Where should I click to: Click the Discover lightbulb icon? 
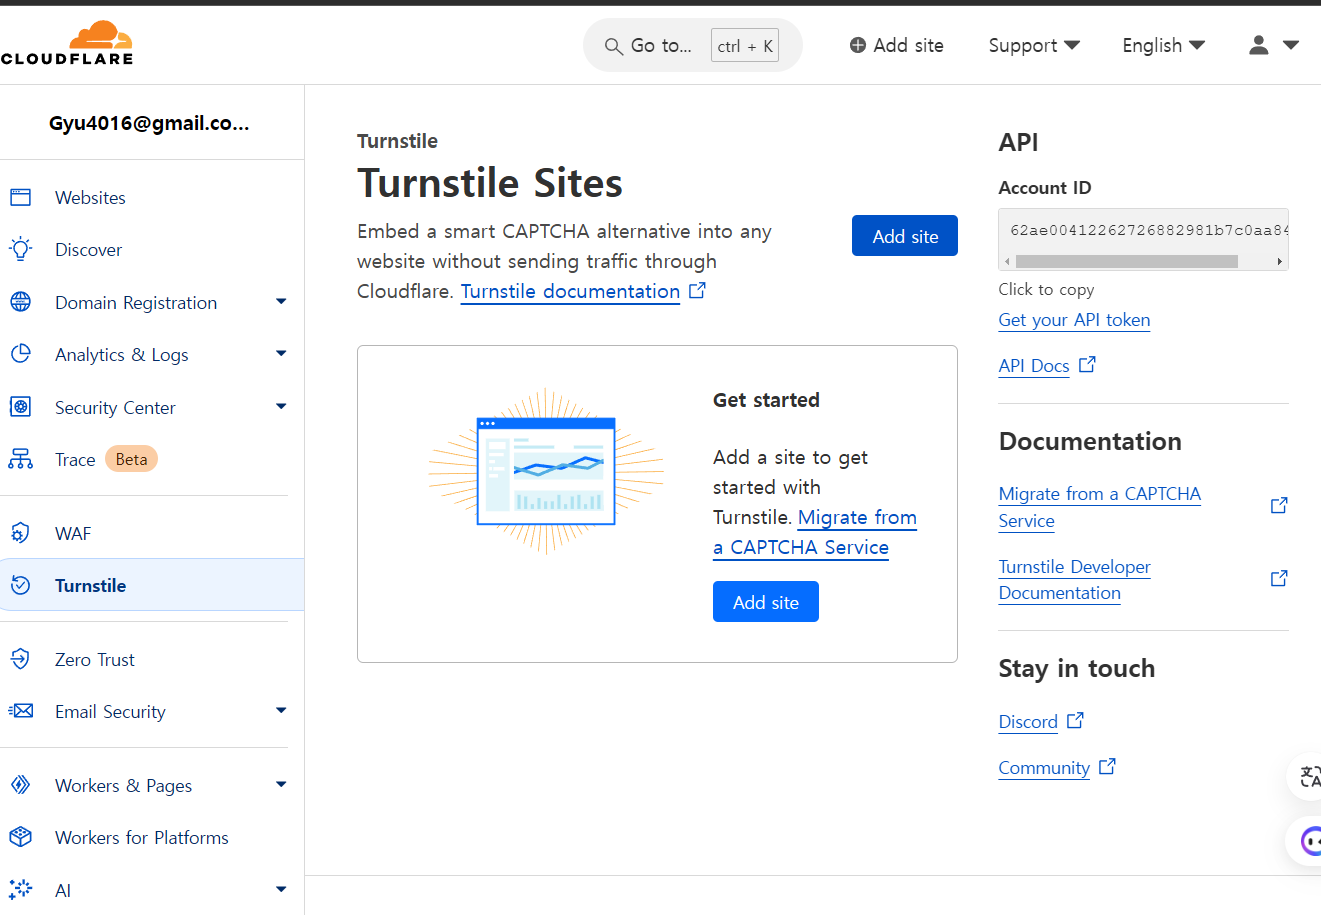pyautogui.click(x=20, y=249)
